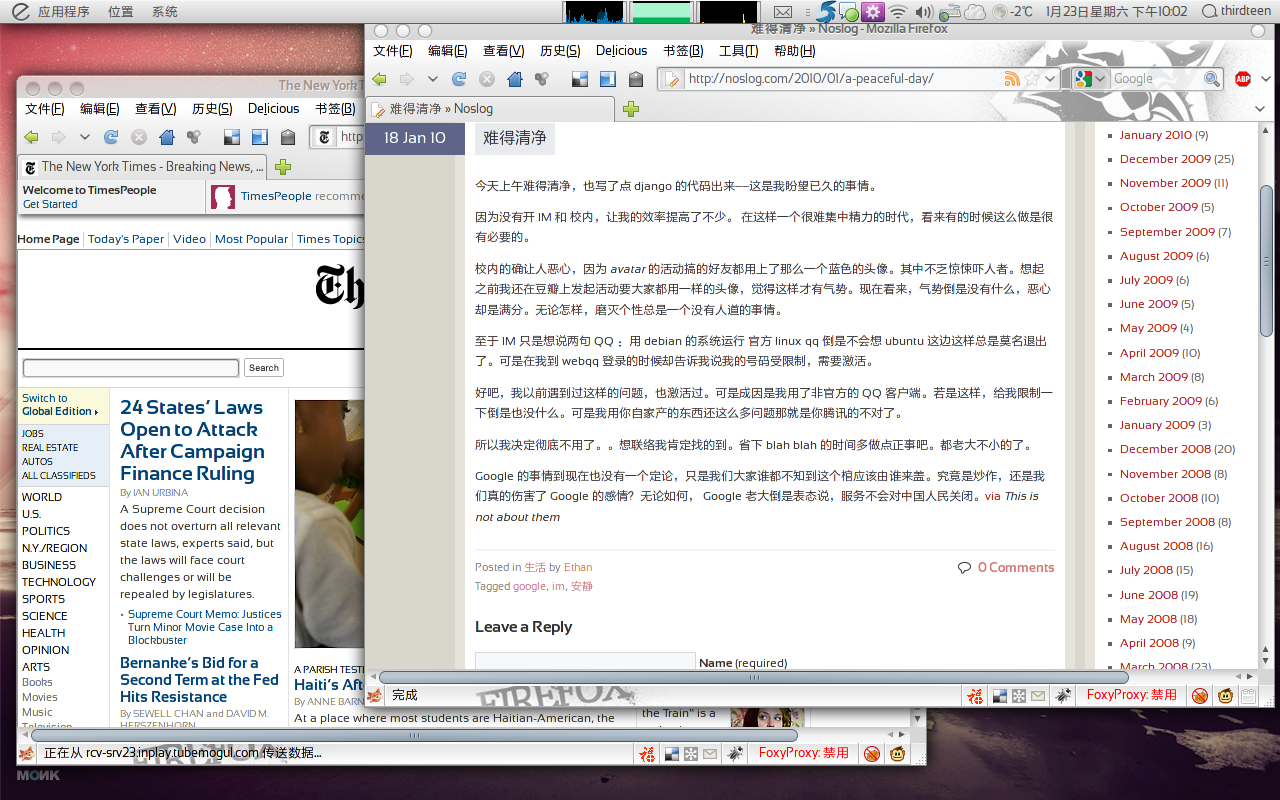
Task: Open a new tab in New York Times window
Action: tap(283, 167)
